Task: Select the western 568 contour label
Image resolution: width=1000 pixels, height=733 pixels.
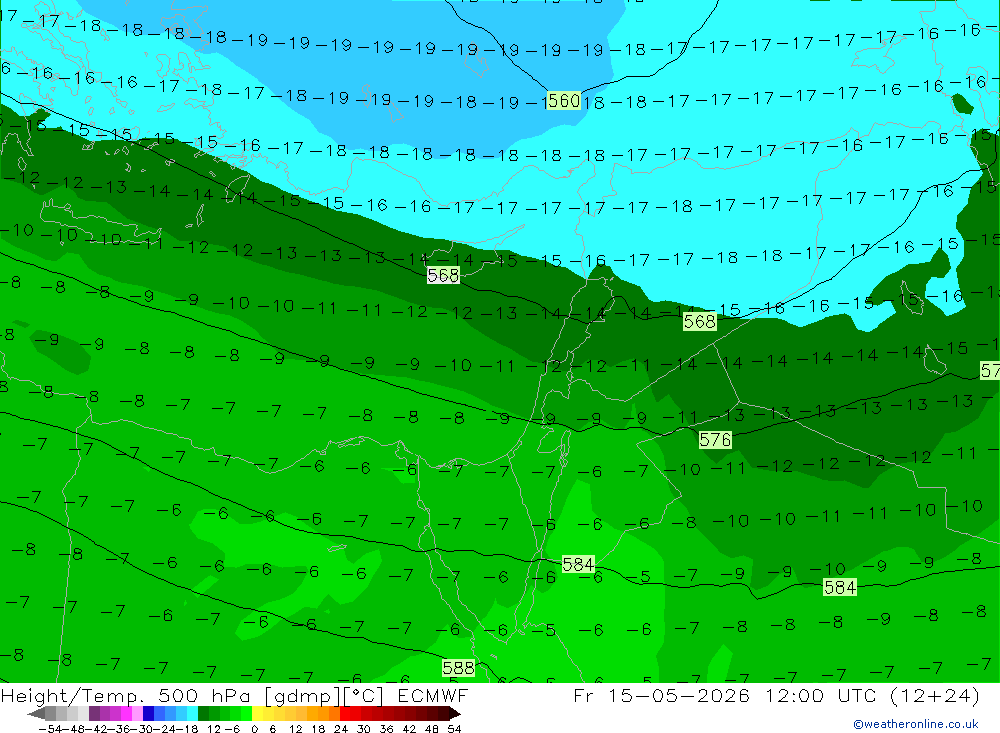Action: click(443, 276)
